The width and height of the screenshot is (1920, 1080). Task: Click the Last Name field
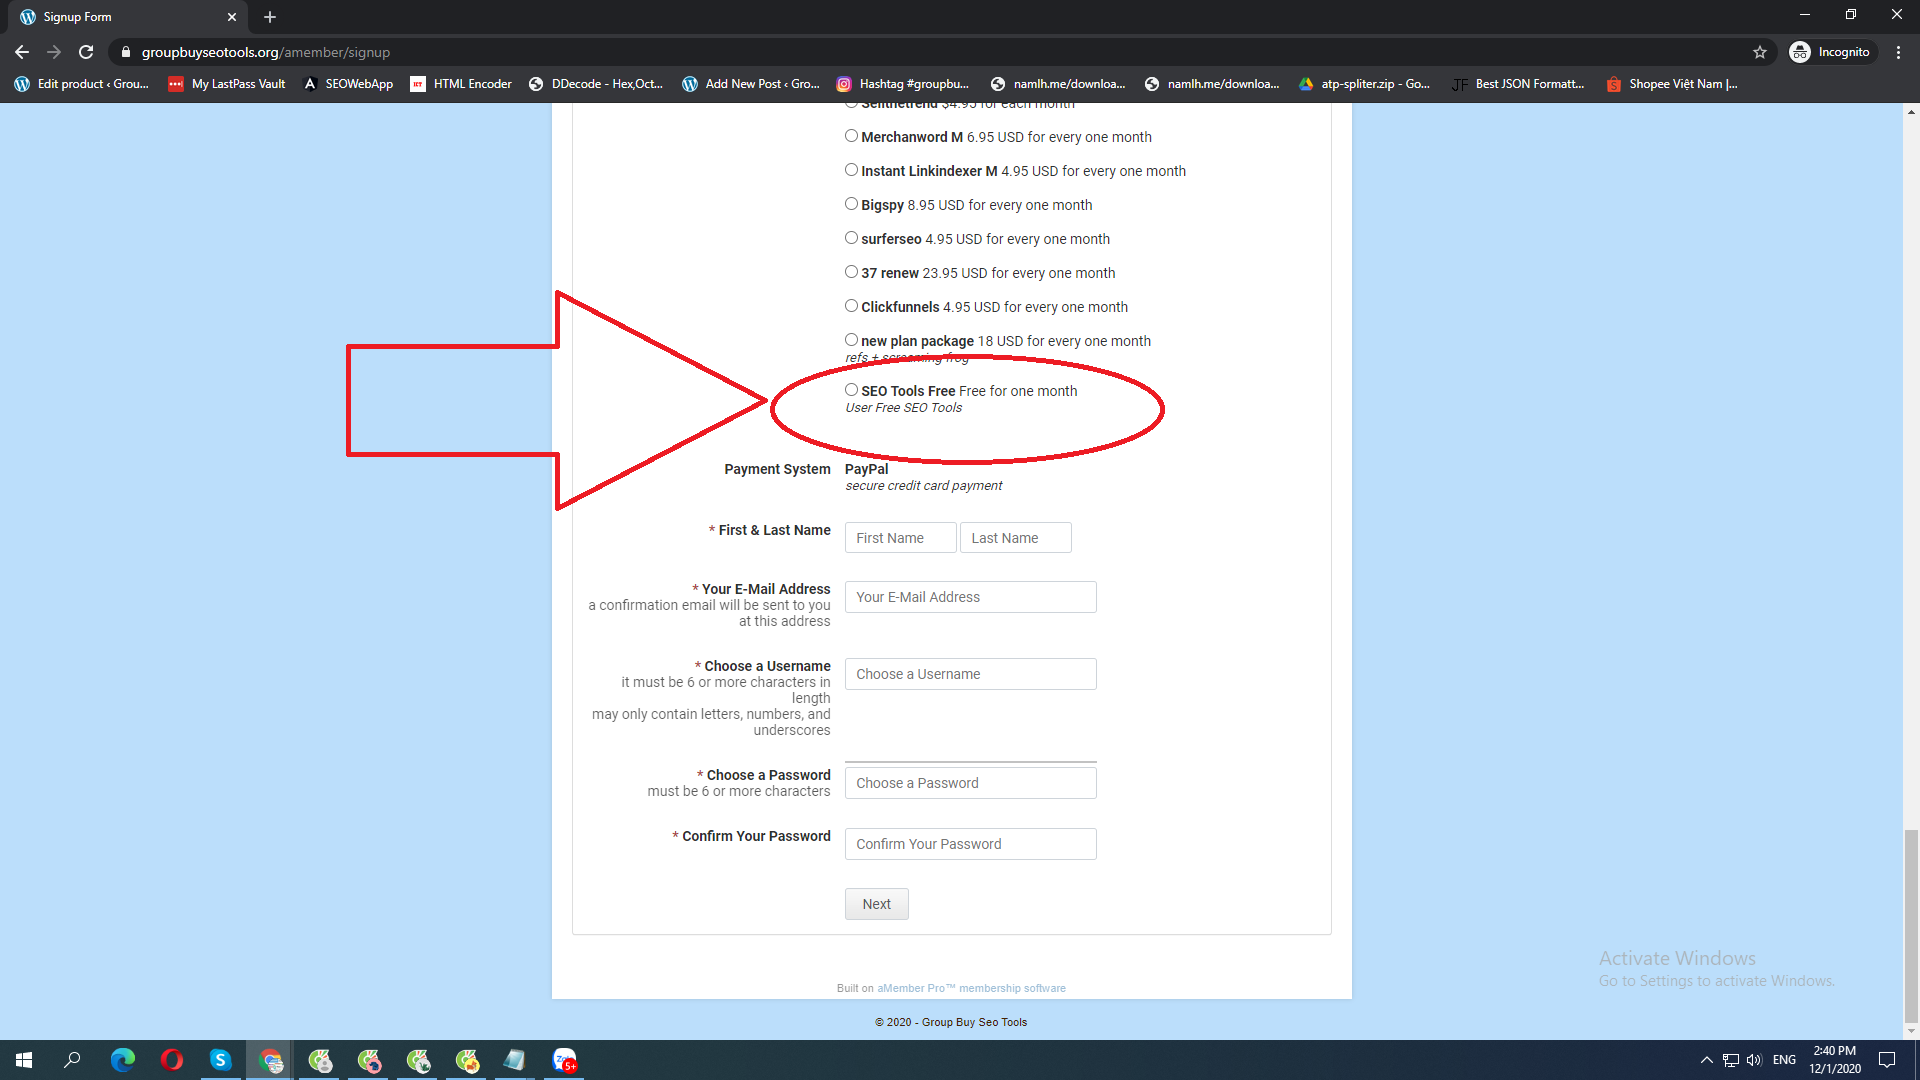(x=1015, y=538)
